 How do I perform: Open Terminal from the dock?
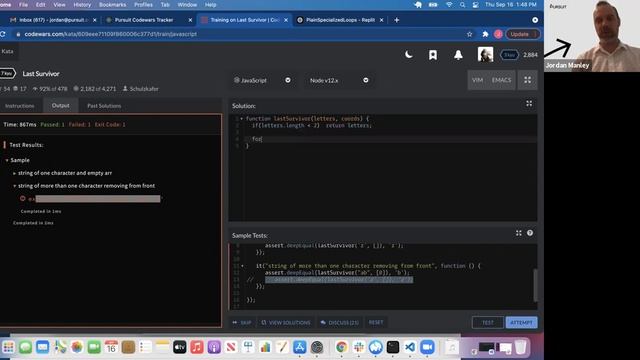click(x=393, y=347)
